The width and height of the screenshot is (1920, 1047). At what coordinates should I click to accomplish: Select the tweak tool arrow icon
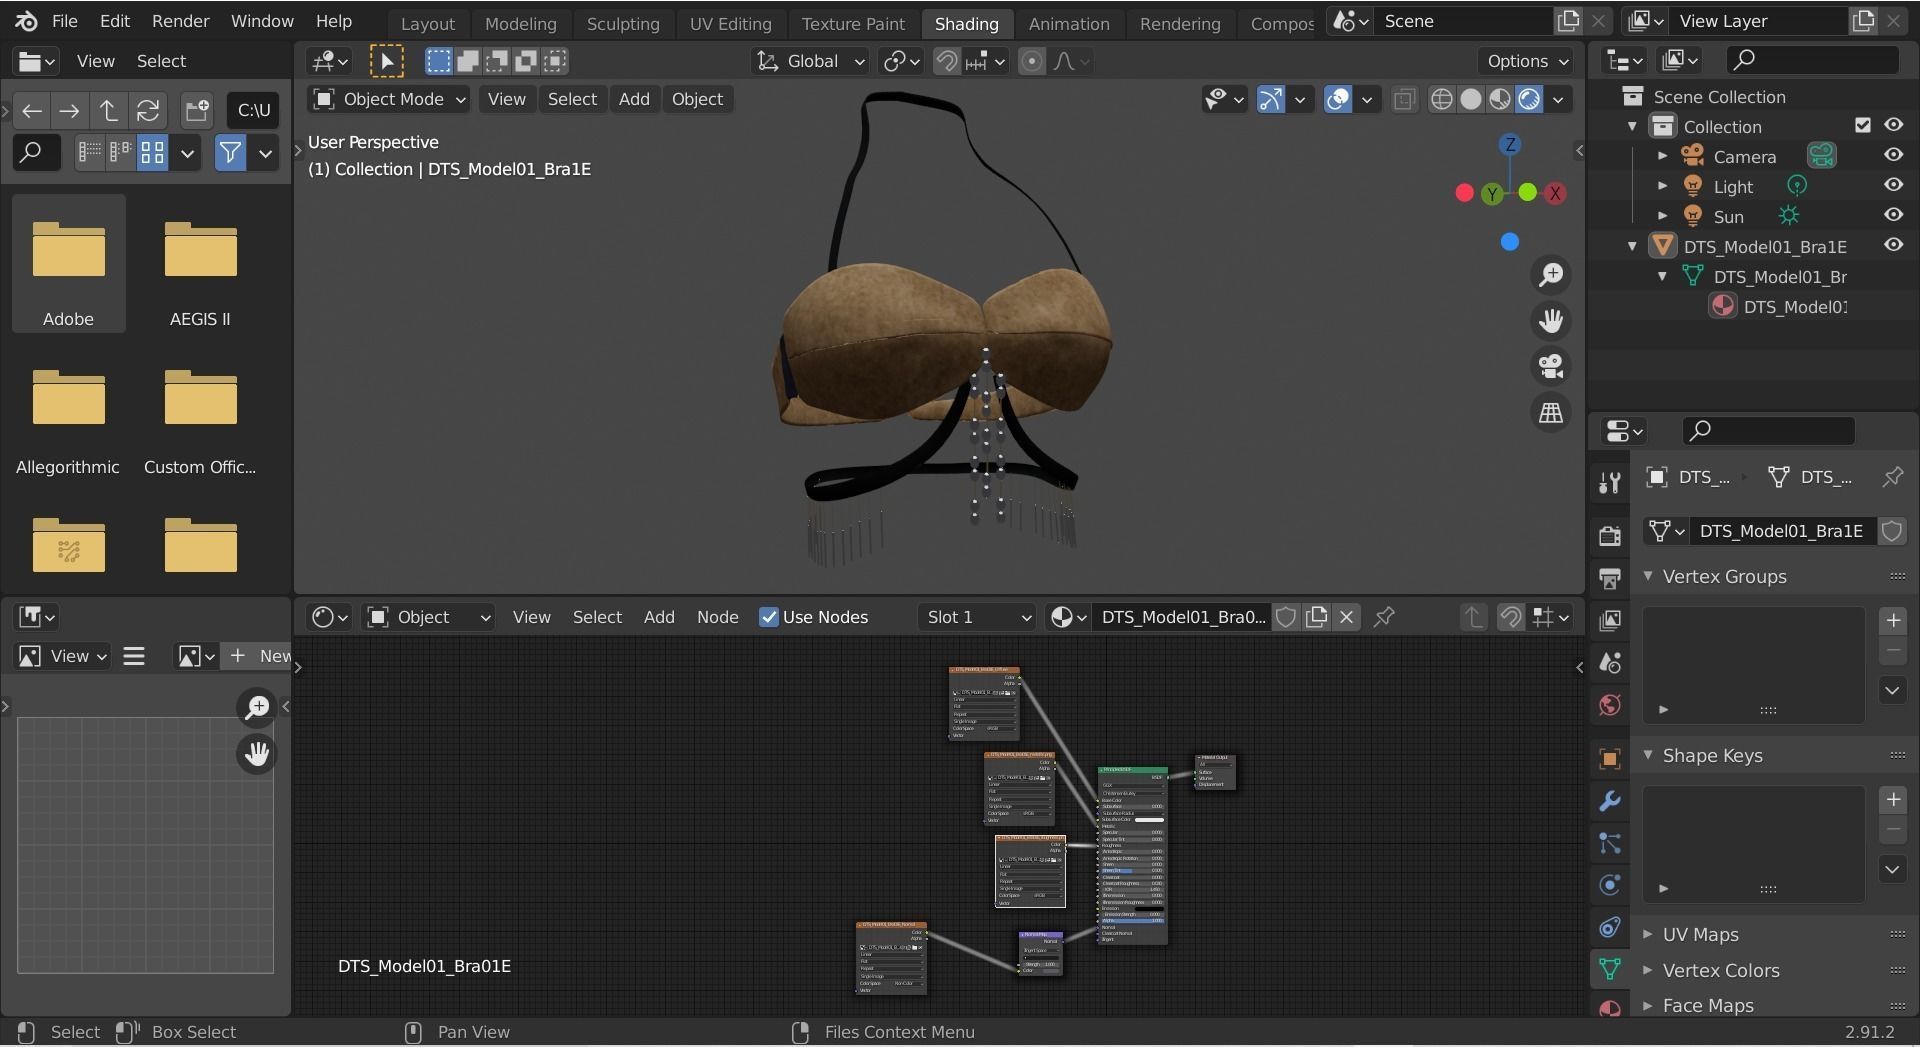click(x=386, y=61)
